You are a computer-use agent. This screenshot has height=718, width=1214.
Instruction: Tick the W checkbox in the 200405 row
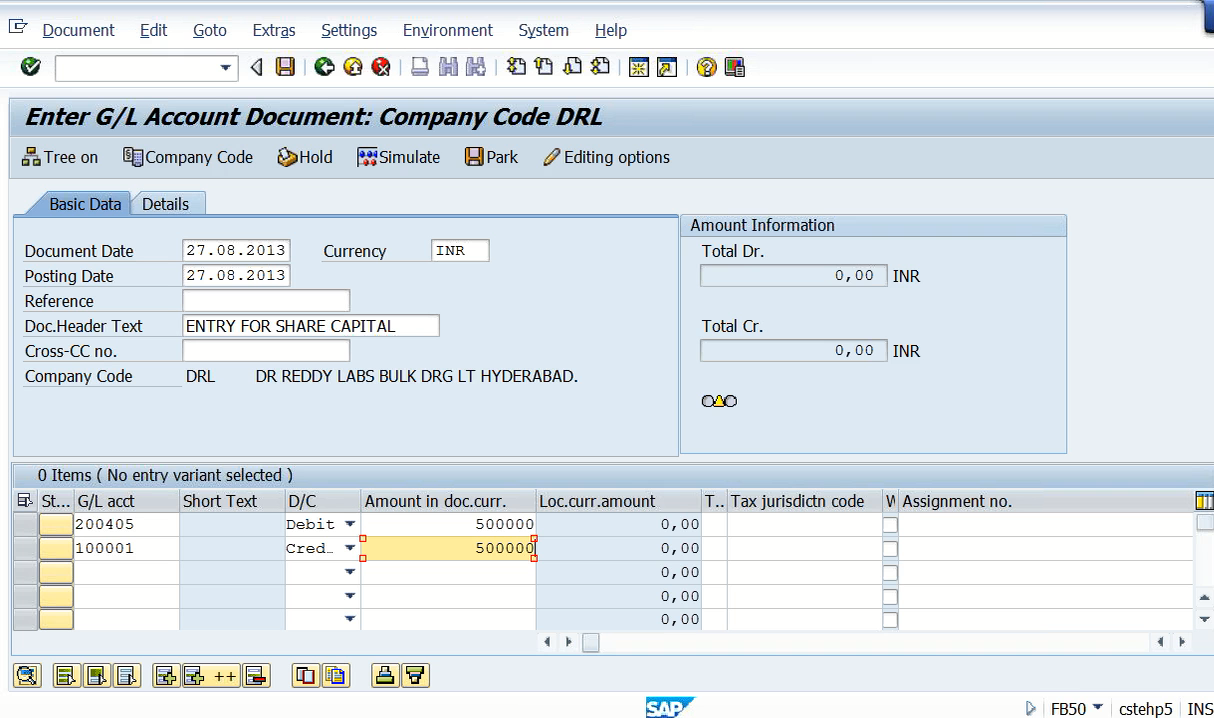click(x=890, y=525)
